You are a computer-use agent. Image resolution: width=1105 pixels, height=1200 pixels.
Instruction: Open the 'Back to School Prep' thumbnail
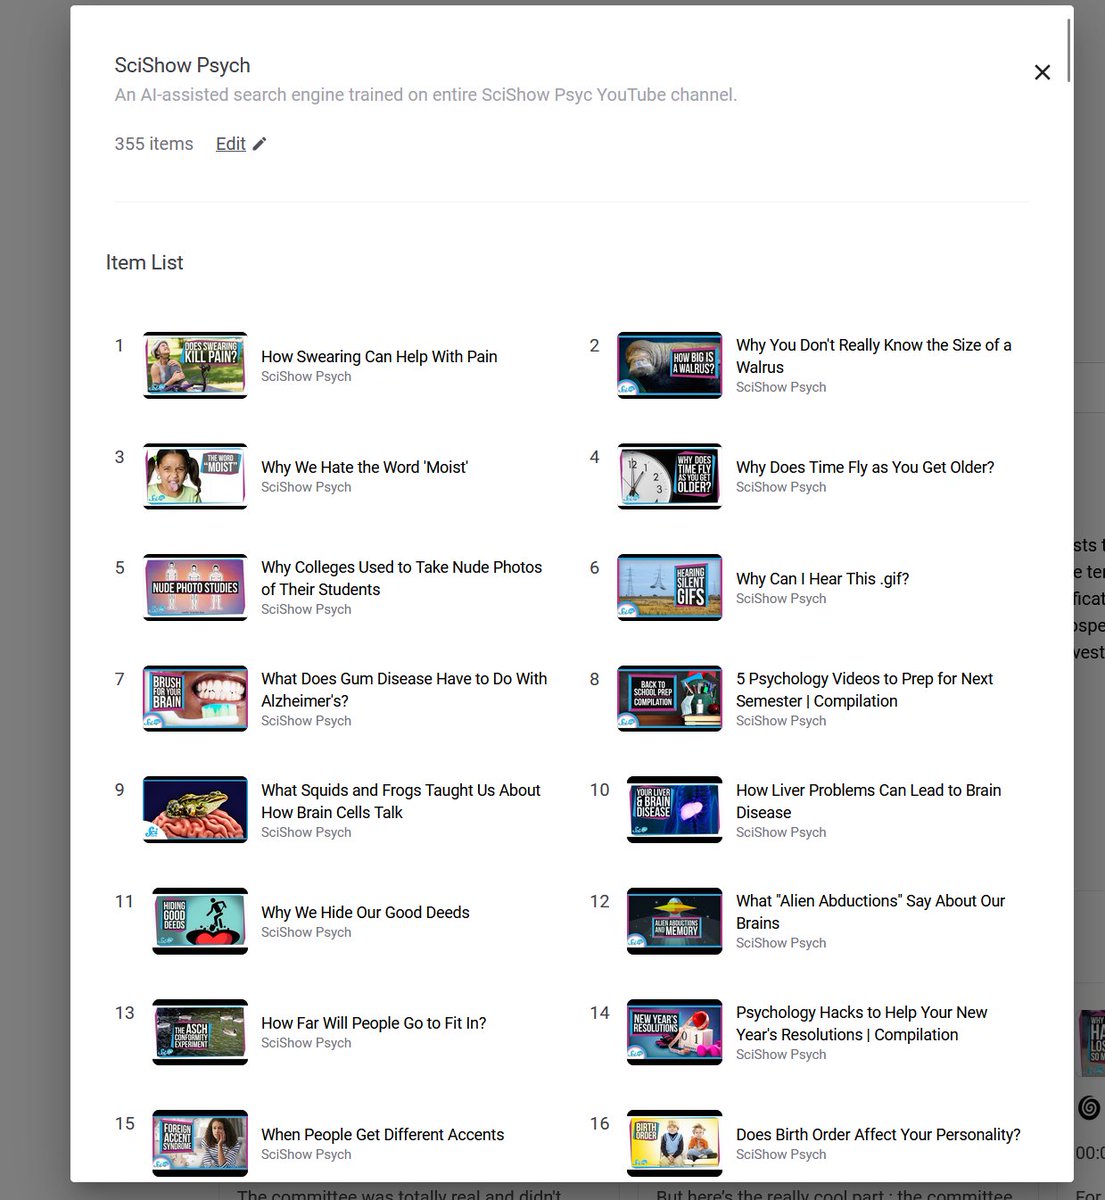(x=670, y=698)
